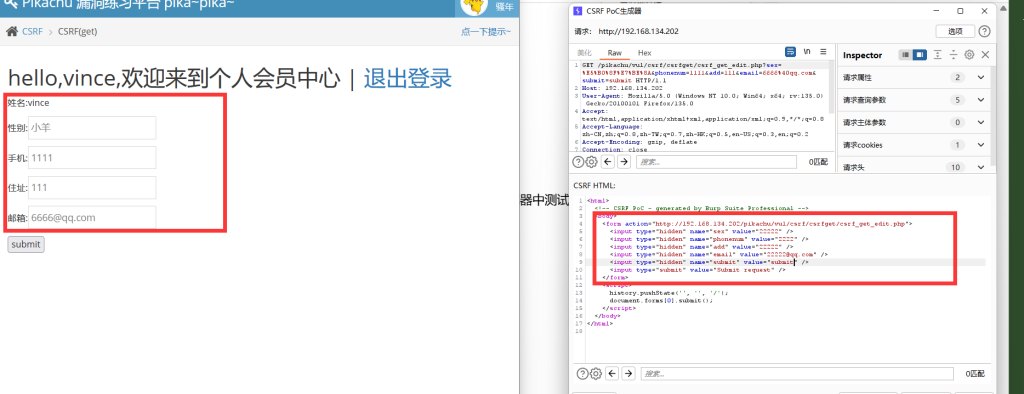Click the CSRF(get) breadcrumb text

[78, 31]
